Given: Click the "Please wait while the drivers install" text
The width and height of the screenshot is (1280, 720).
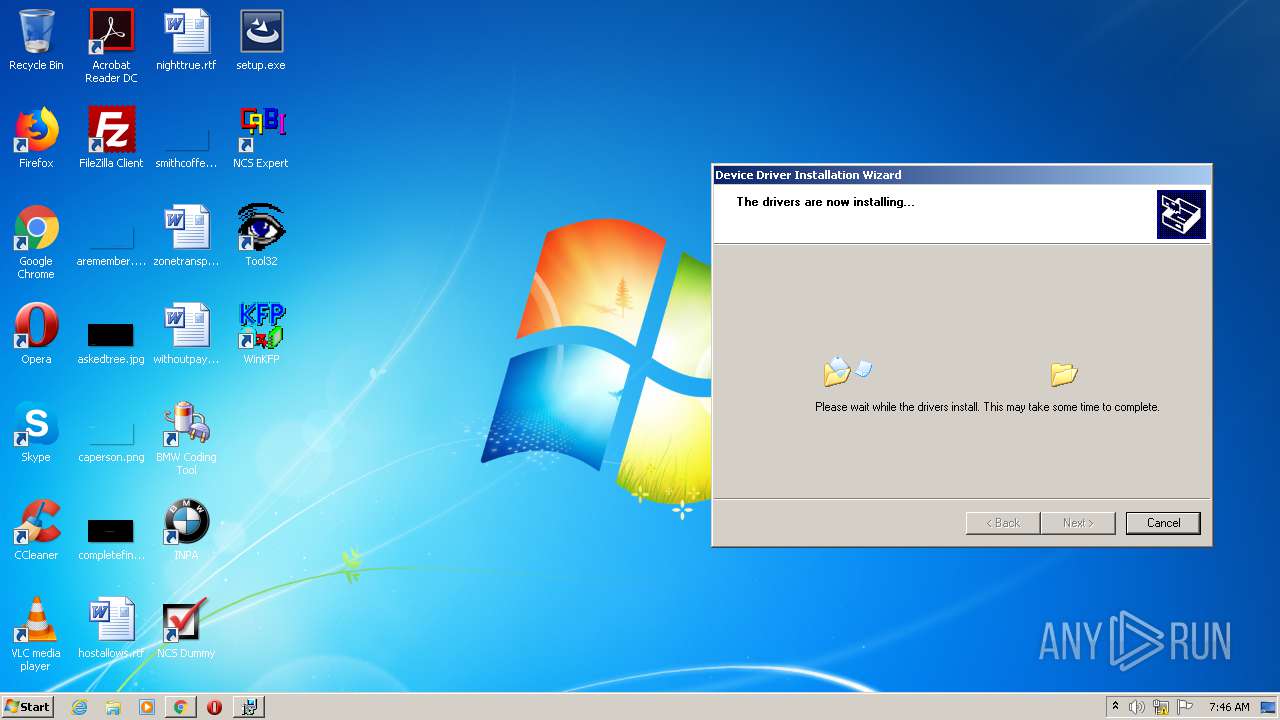Looking at the screenshot, I should 987,407.
